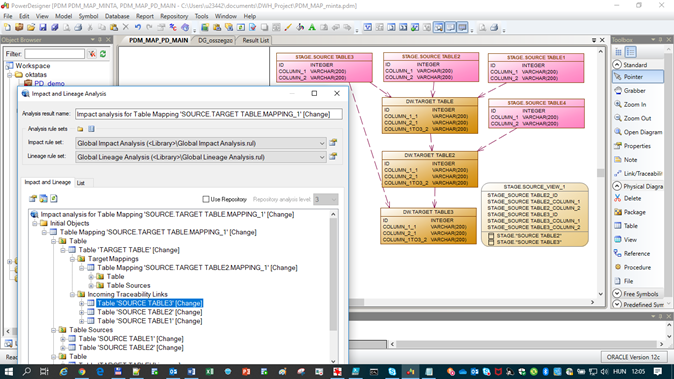
Task: Select the PDM_MAP_PD_MAIN diagram tab
Action: (x=159, y=40)
